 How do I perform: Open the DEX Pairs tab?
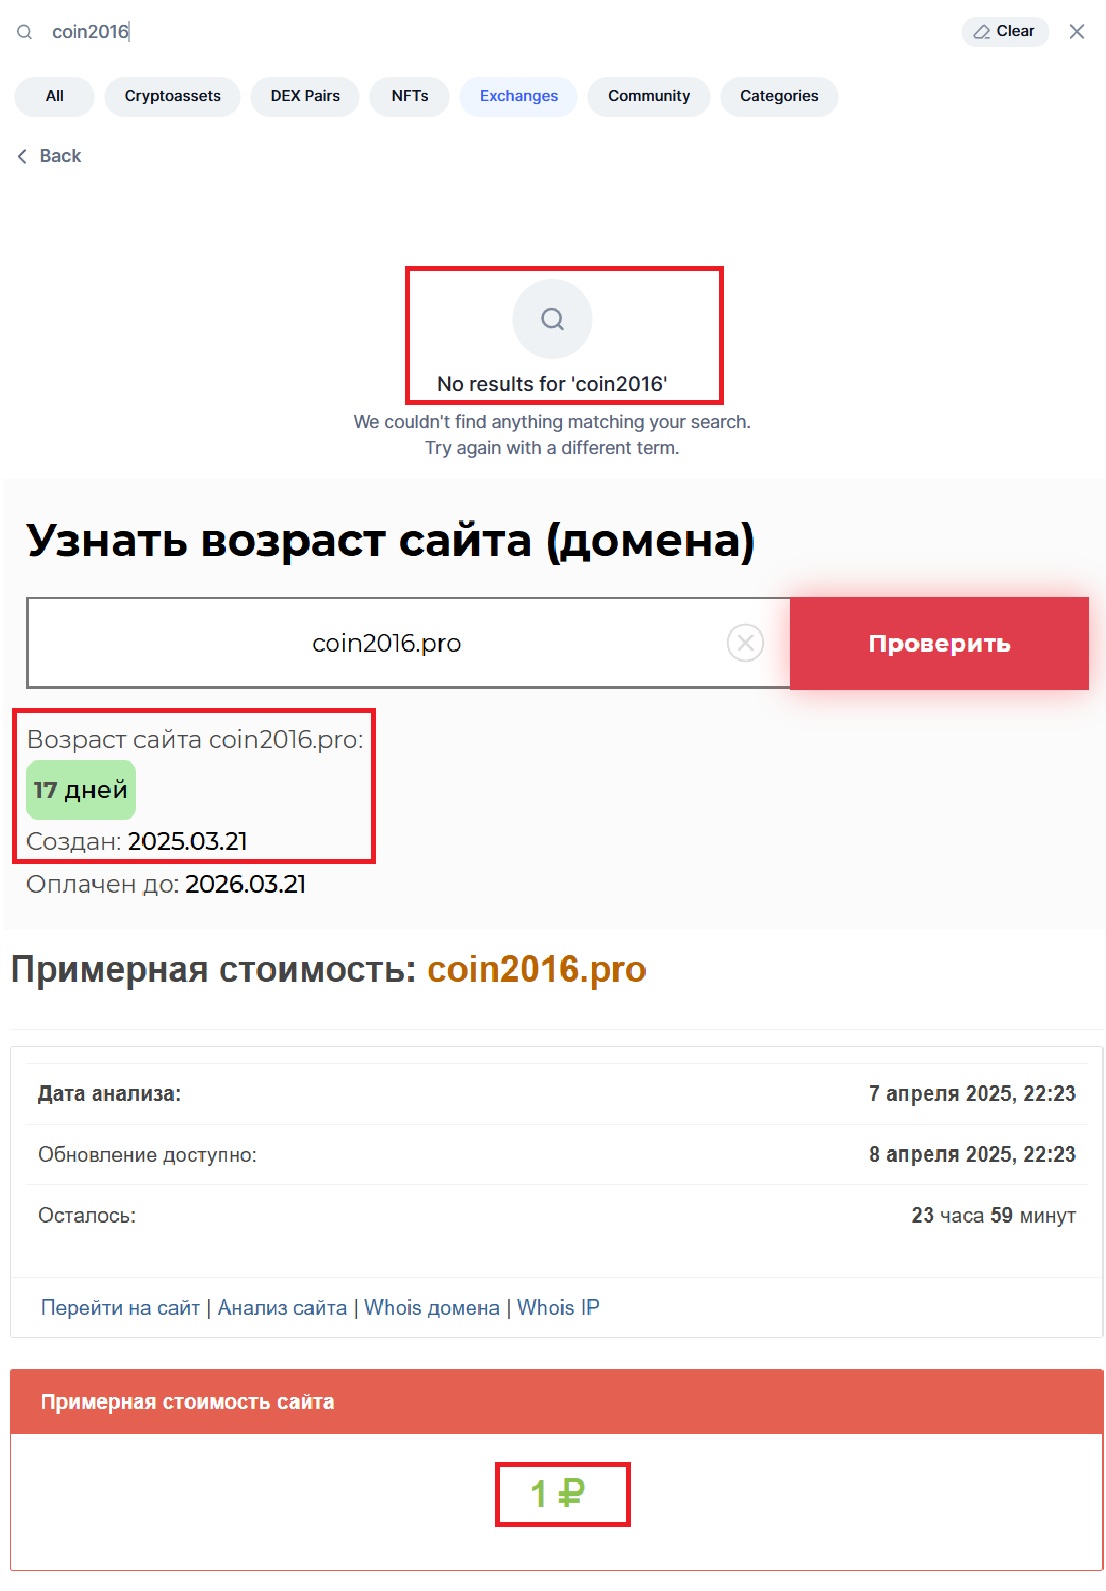coord(305,96)
